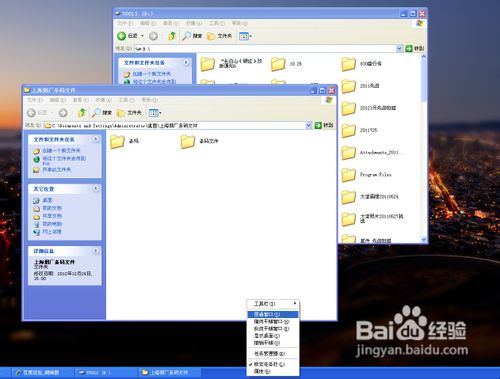Click the green Go (转到) arrow in TOOLS window
Image resolution: width=500 pixels, height=379 pixels.
pos(409,49)
